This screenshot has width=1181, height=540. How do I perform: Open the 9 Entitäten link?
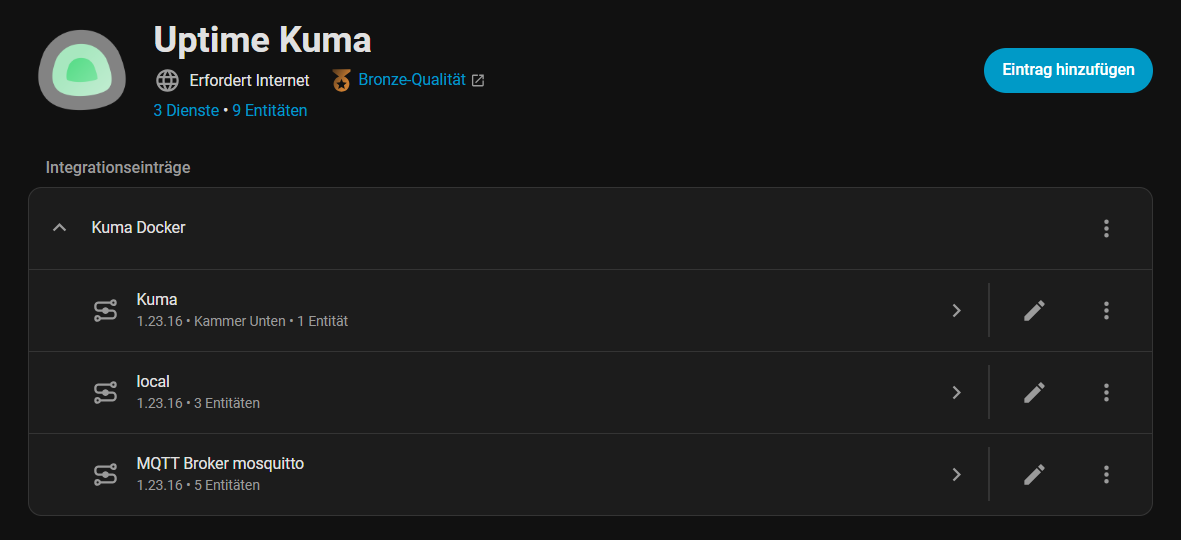click(x=270, y=111)
